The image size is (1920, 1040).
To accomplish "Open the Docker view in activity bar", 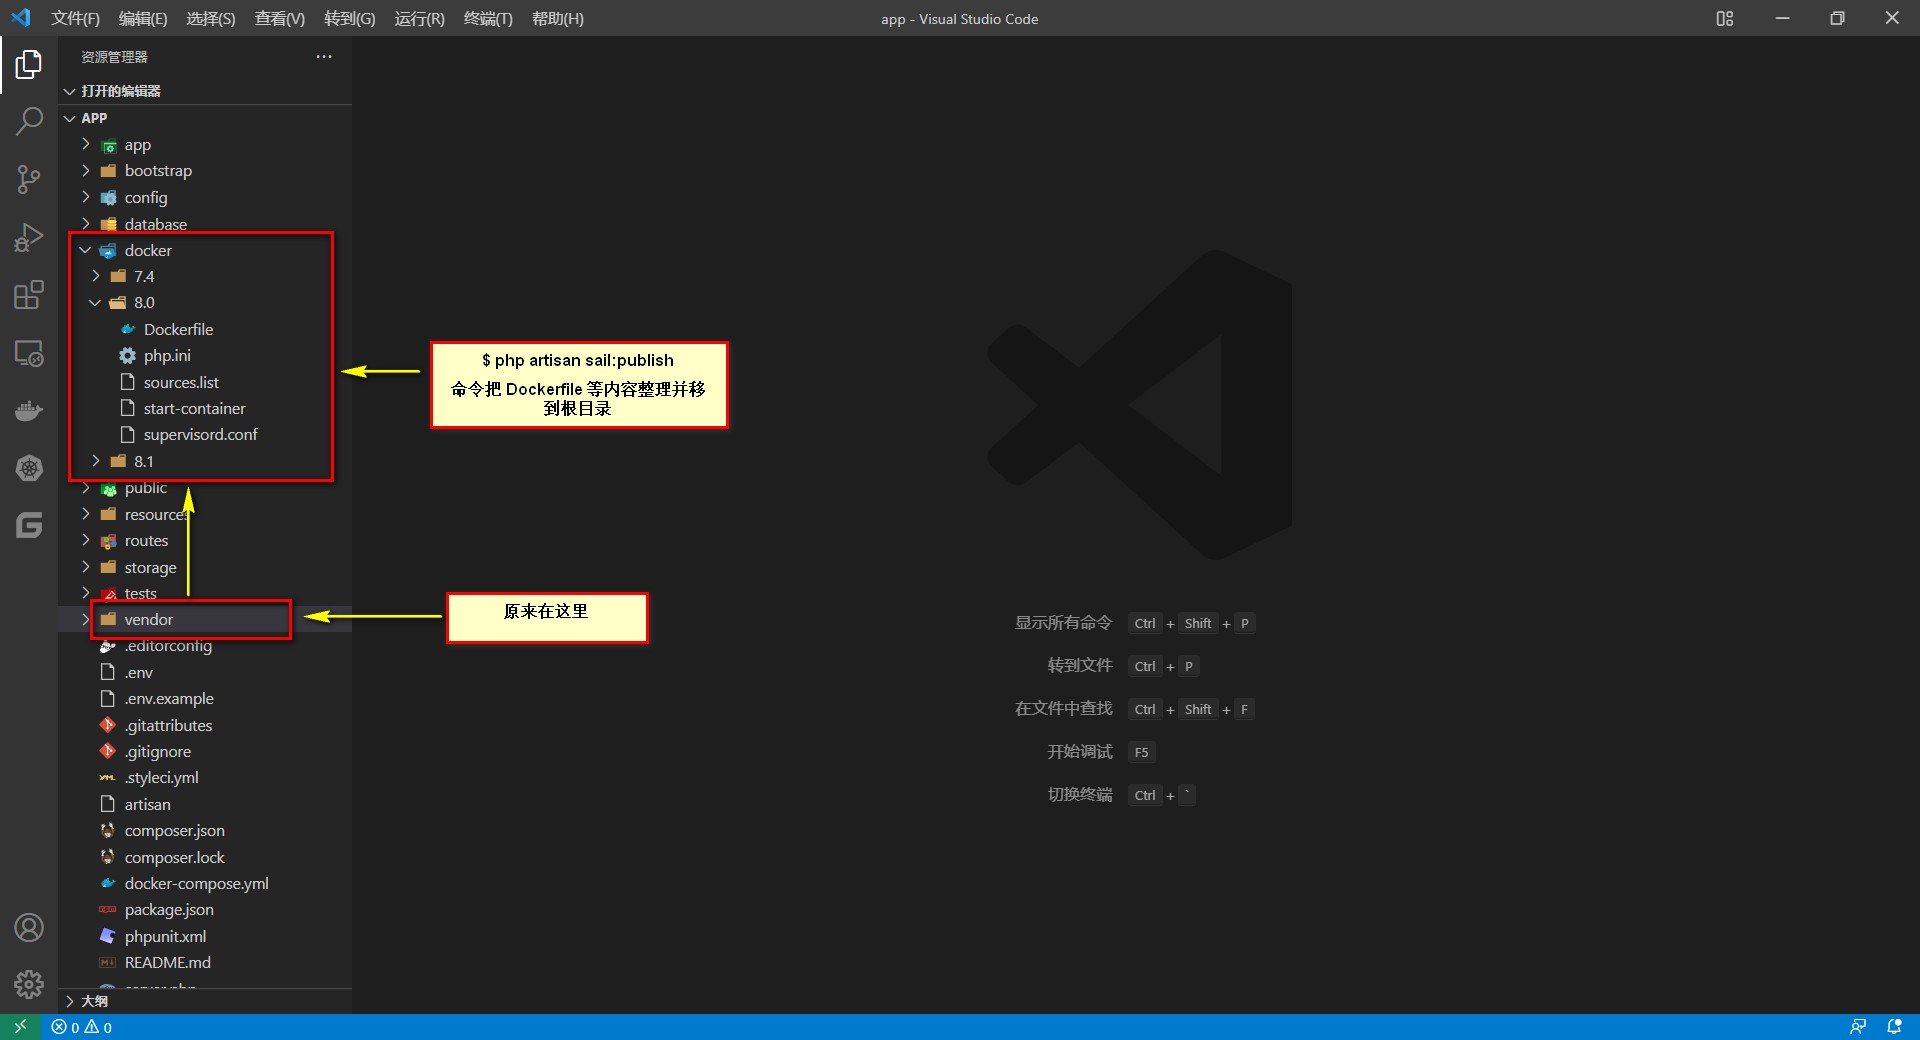I will [x=29, y=411].
